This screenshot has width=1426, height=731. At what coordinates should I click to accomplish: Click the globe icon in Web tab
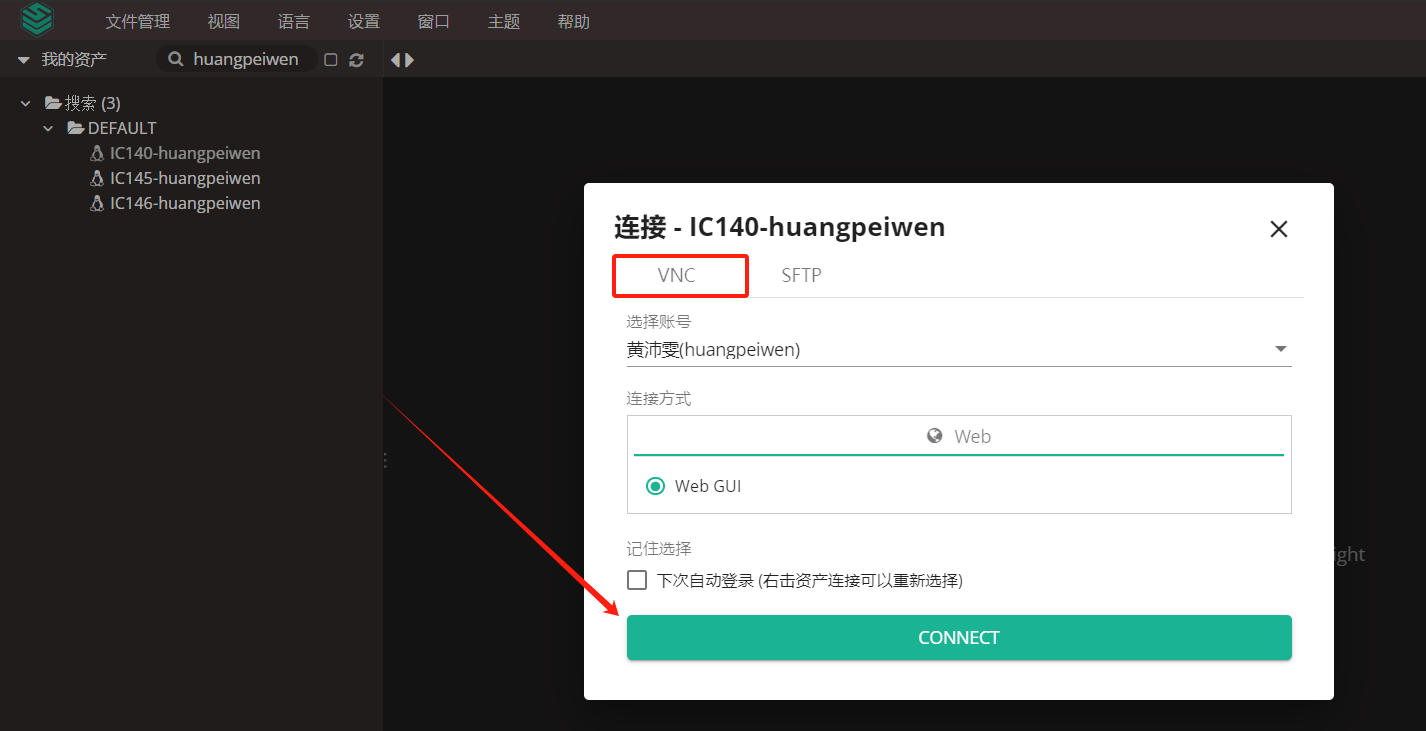click(935, 436)
